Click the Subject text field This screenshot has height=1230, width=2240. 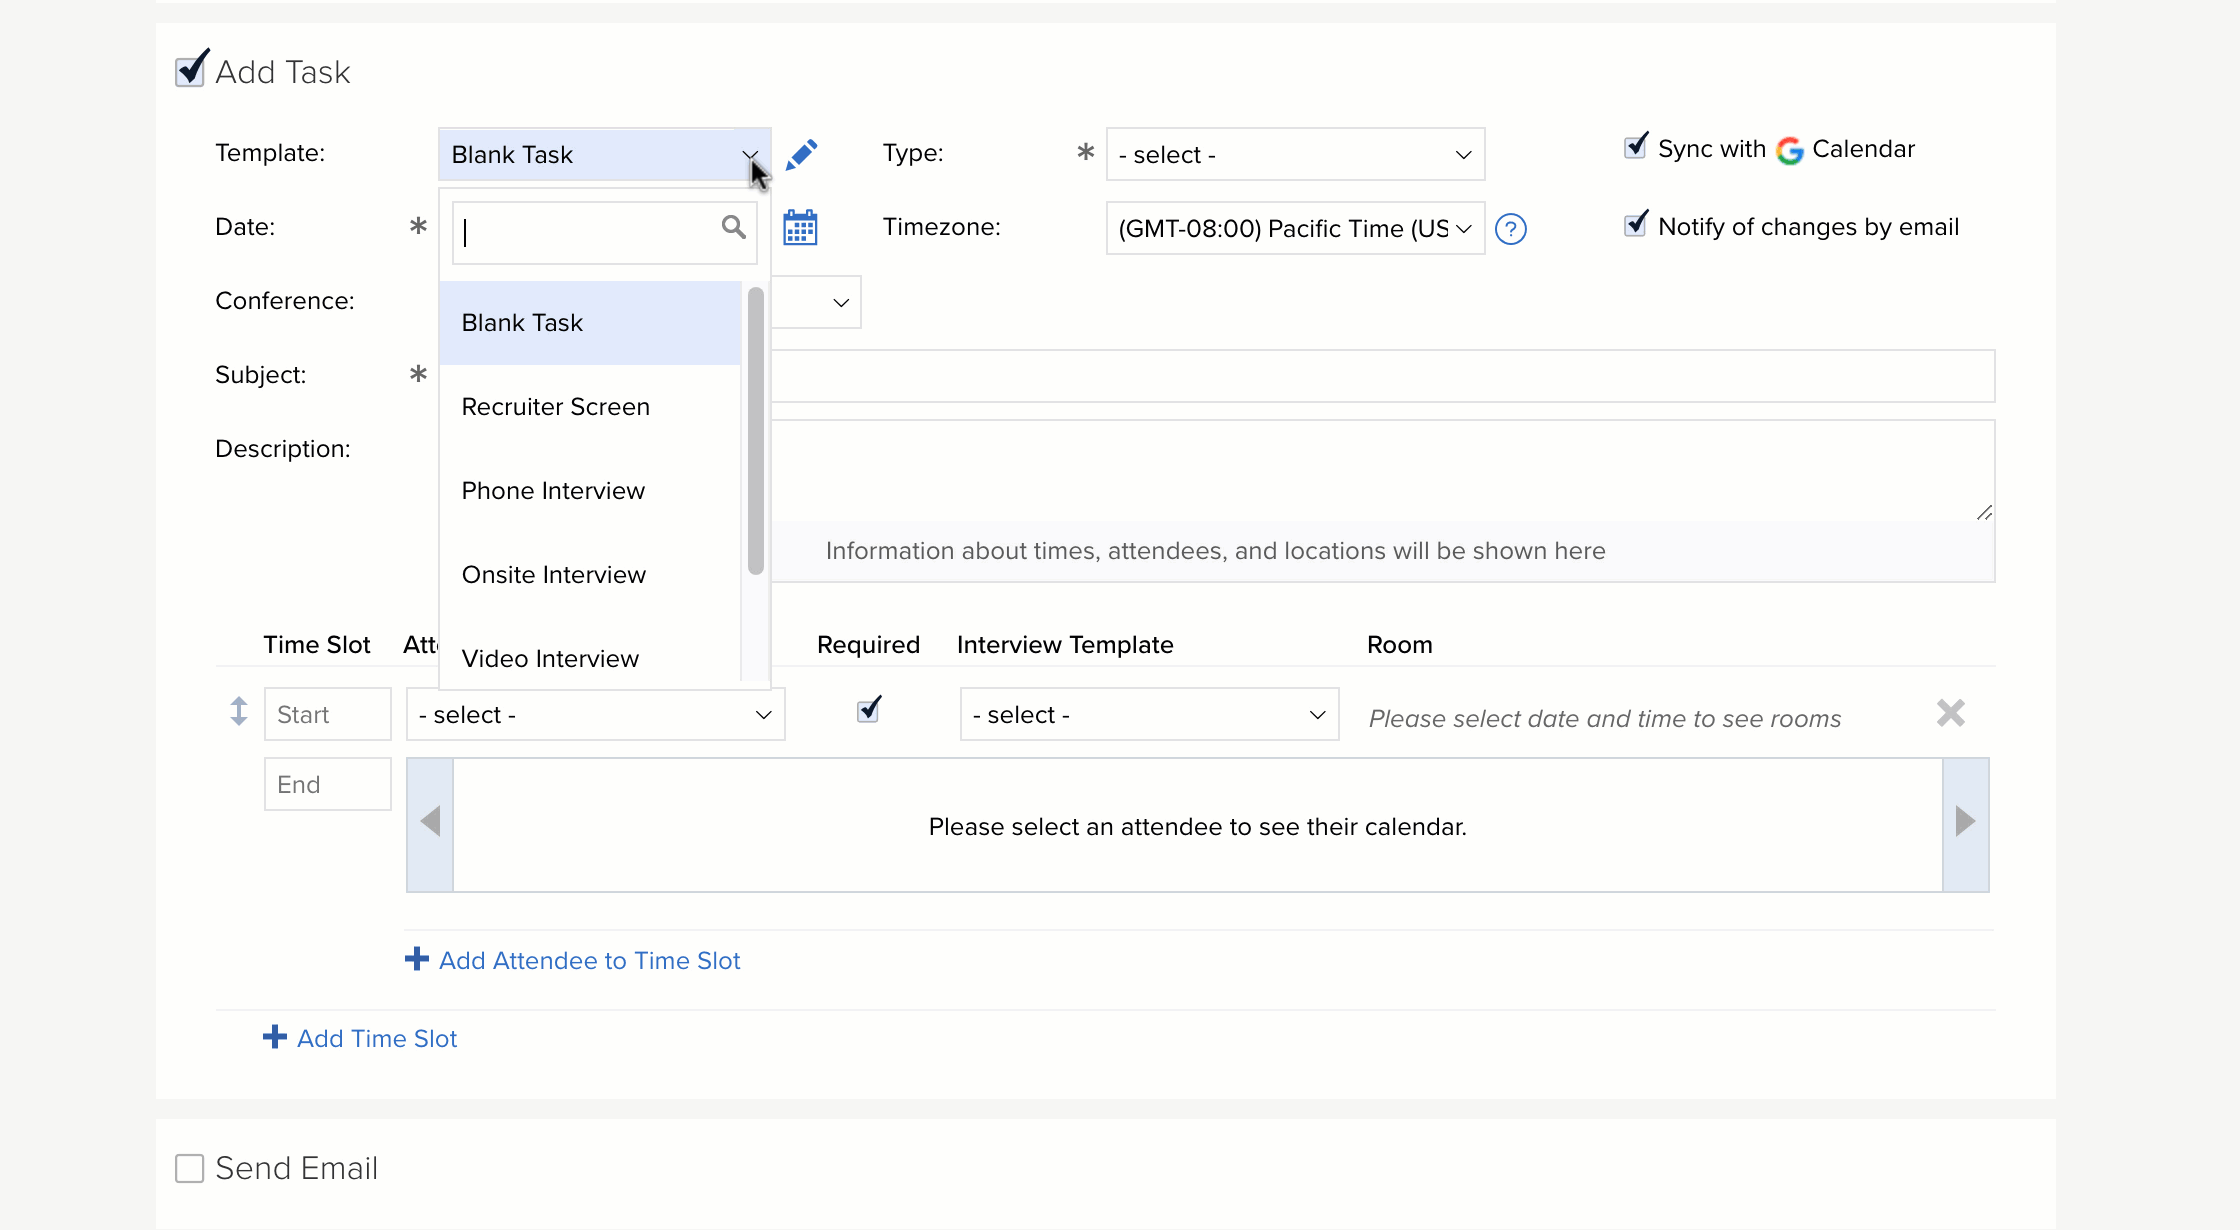tap(1382, 376)
